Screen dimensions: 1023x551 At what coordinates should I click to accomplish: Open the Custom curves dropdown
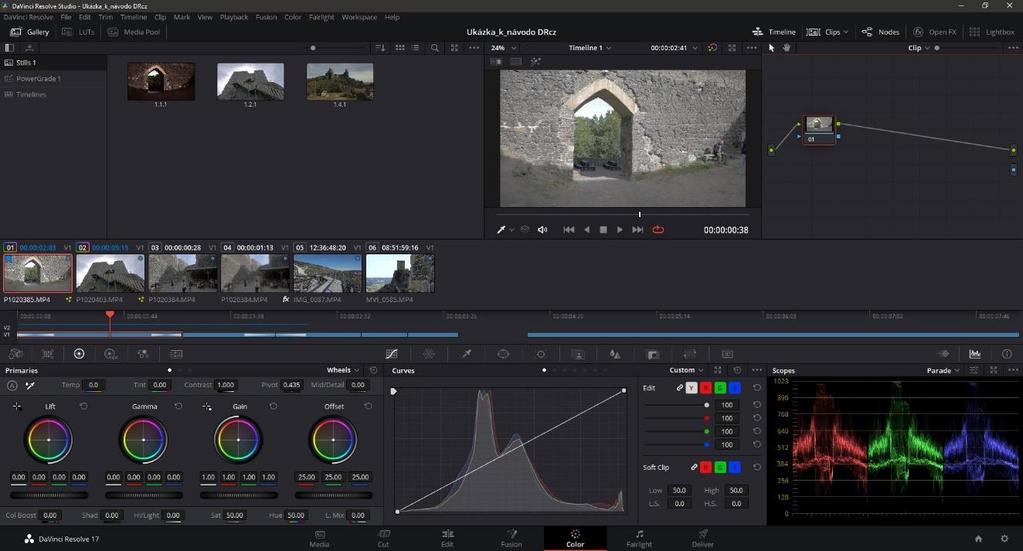click(686, 370)
